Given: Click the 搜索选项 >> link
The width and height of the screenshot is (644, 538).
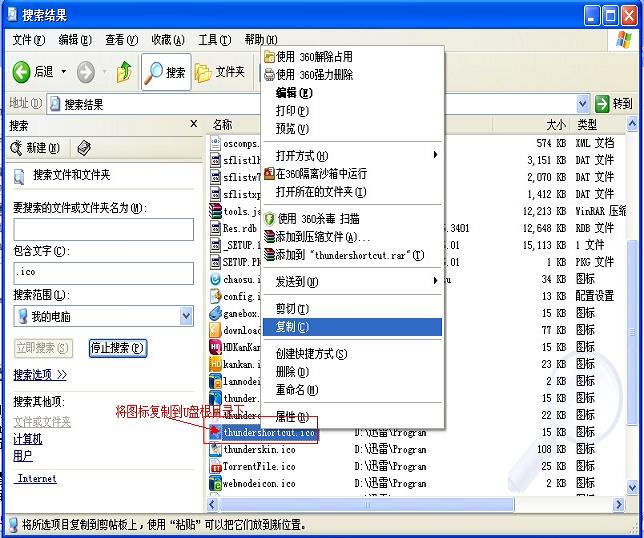Looking at the screenshot, I should point(40,375).
